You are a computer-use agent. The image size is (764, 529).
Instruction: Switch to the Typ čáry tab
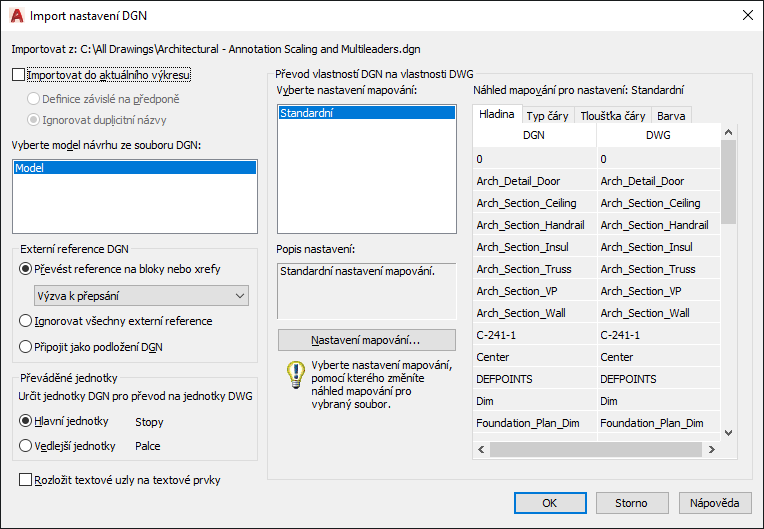[x=547, y=116]
